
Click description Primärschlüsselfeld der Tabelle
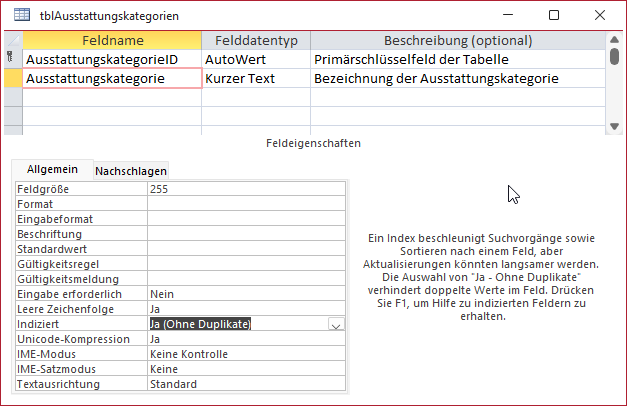click(x=458, y=59)
